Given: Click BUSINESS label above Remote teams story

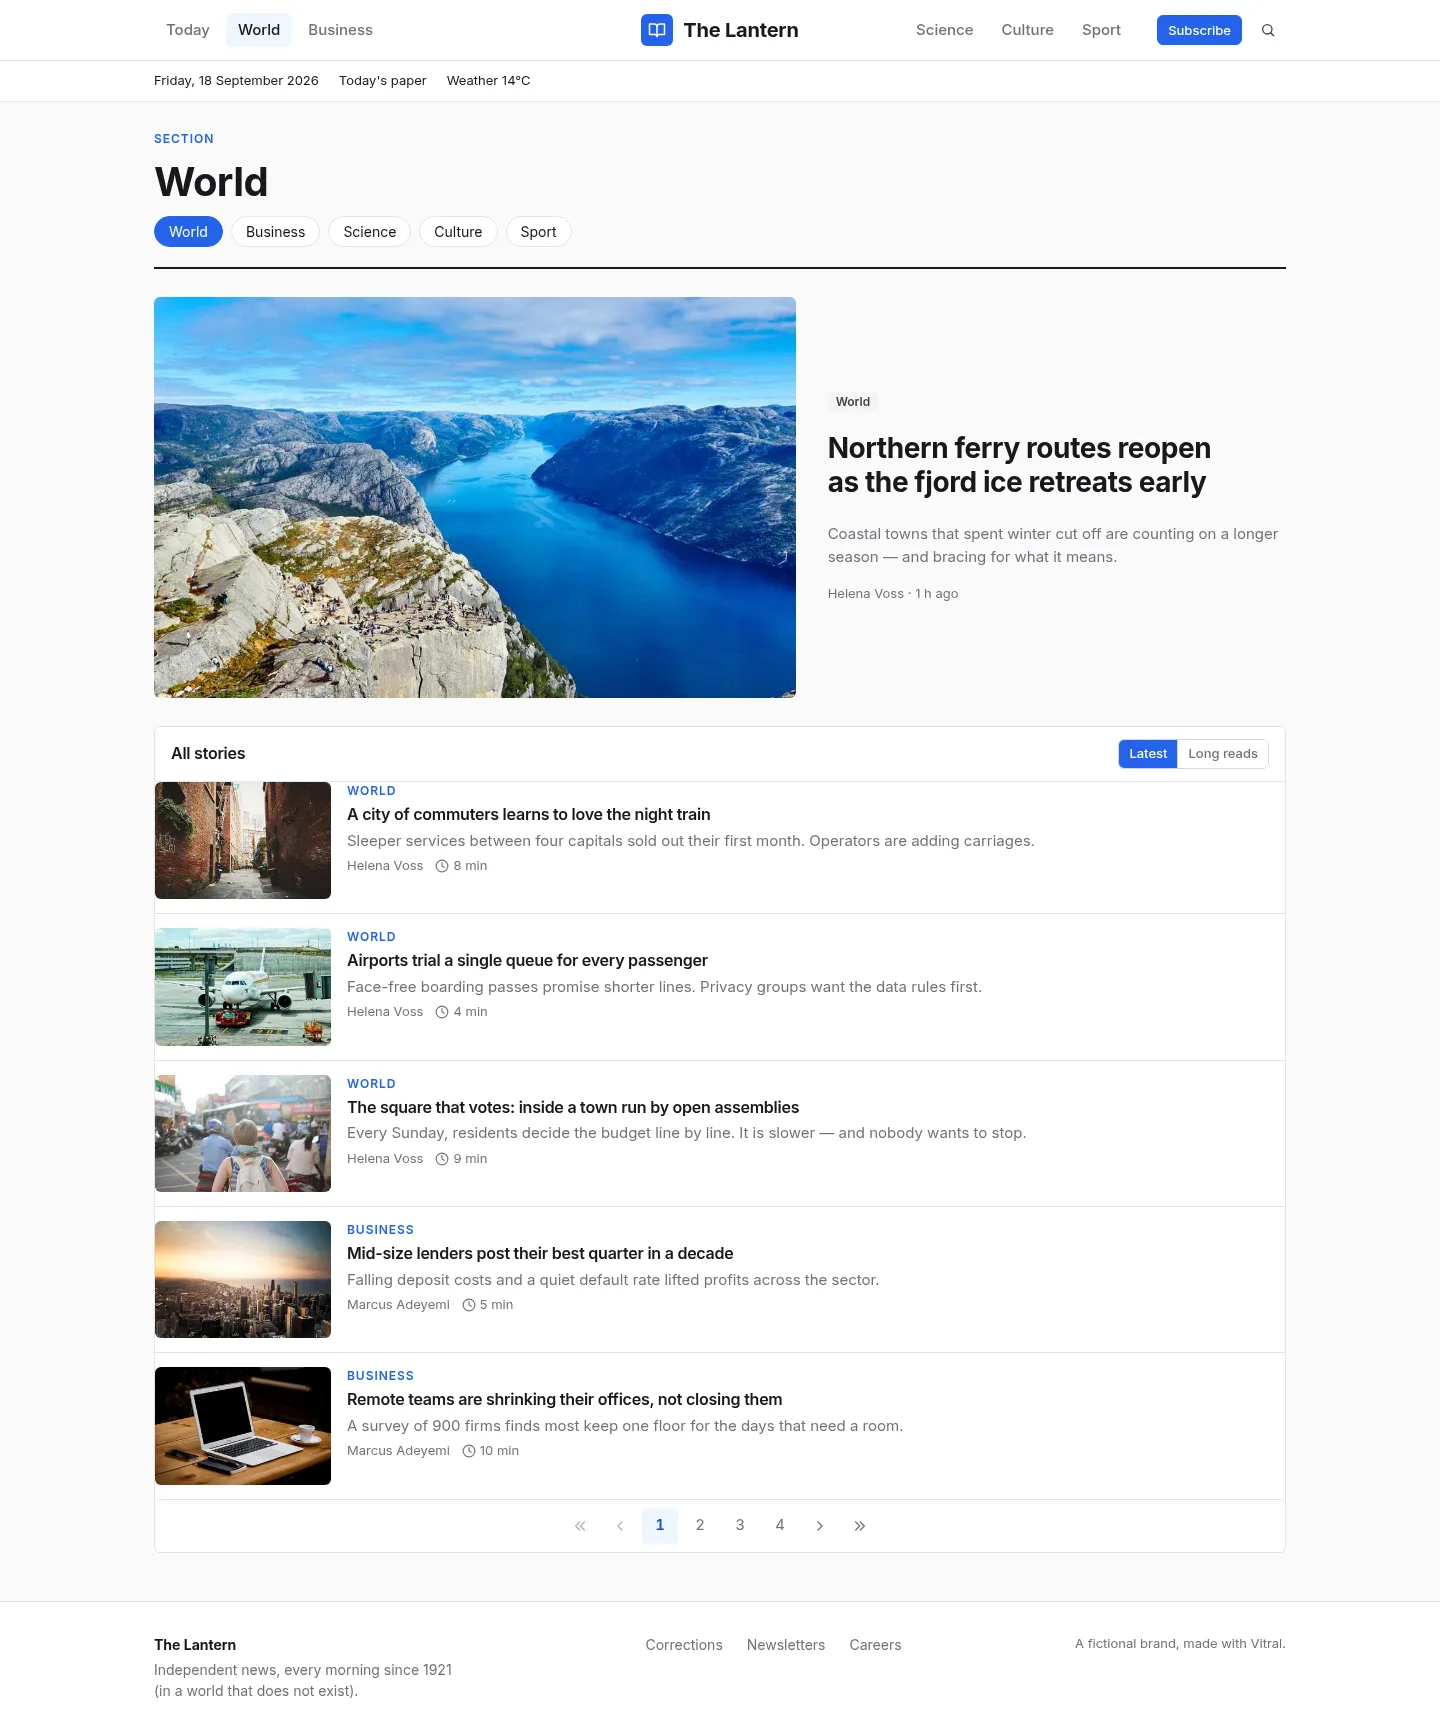Looking at the screenshot, I should [x=380, y=1376].
